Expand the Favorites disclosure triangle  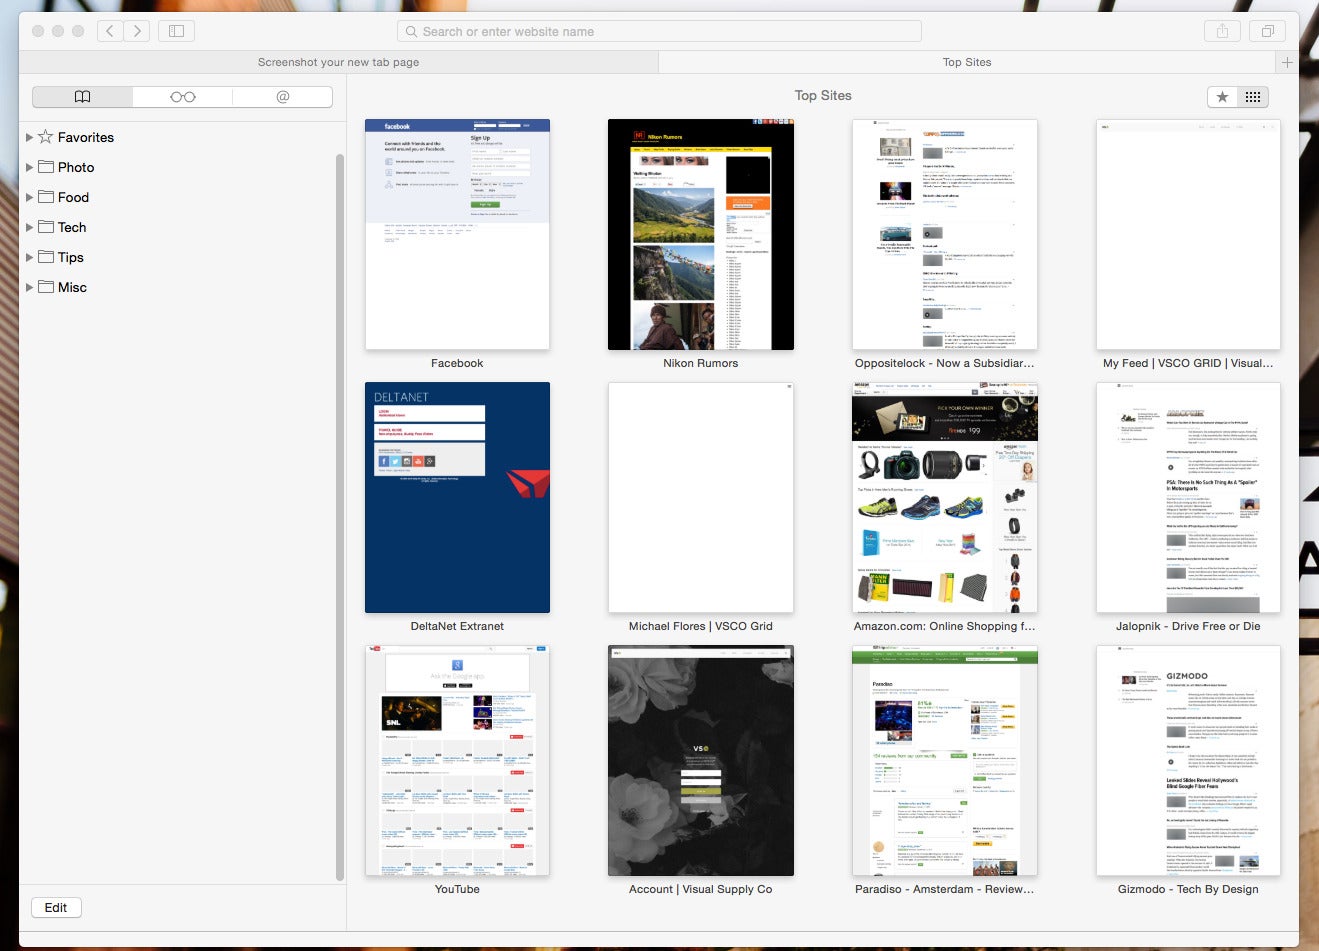(x=29, y=137)
